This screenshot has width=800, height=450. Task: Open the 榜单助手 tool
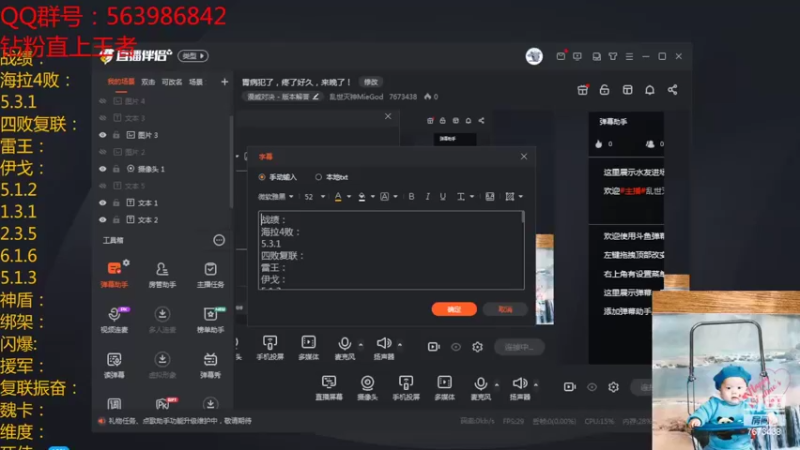tap(210, 320)
